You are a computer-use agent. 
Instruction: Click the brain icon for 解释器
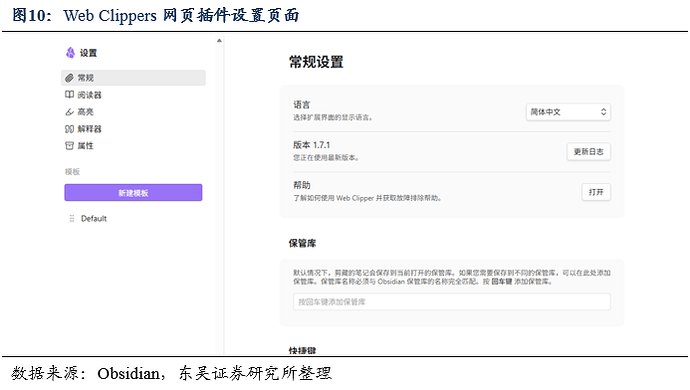pos(69,129)
